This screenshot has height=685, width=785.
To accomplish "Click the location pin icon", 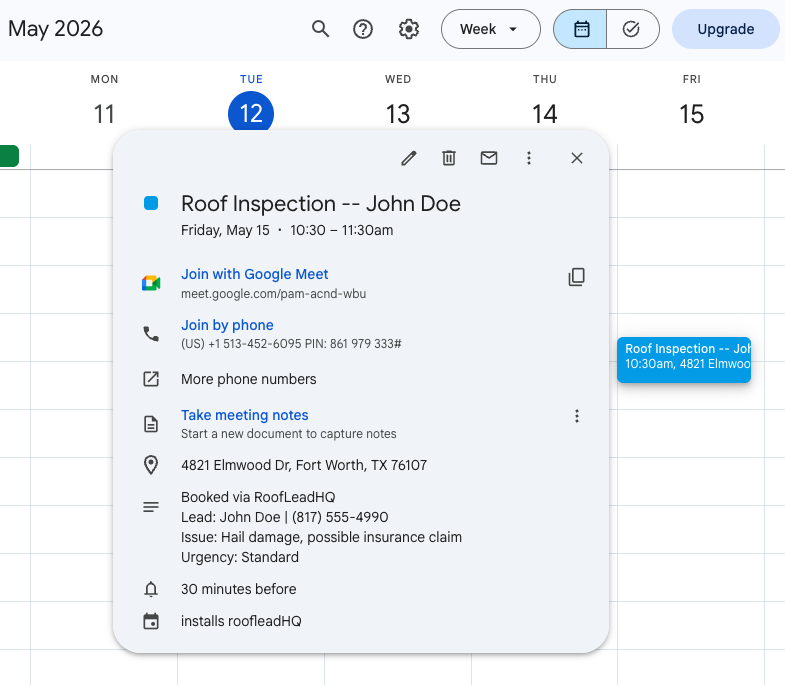I will 151,465.
